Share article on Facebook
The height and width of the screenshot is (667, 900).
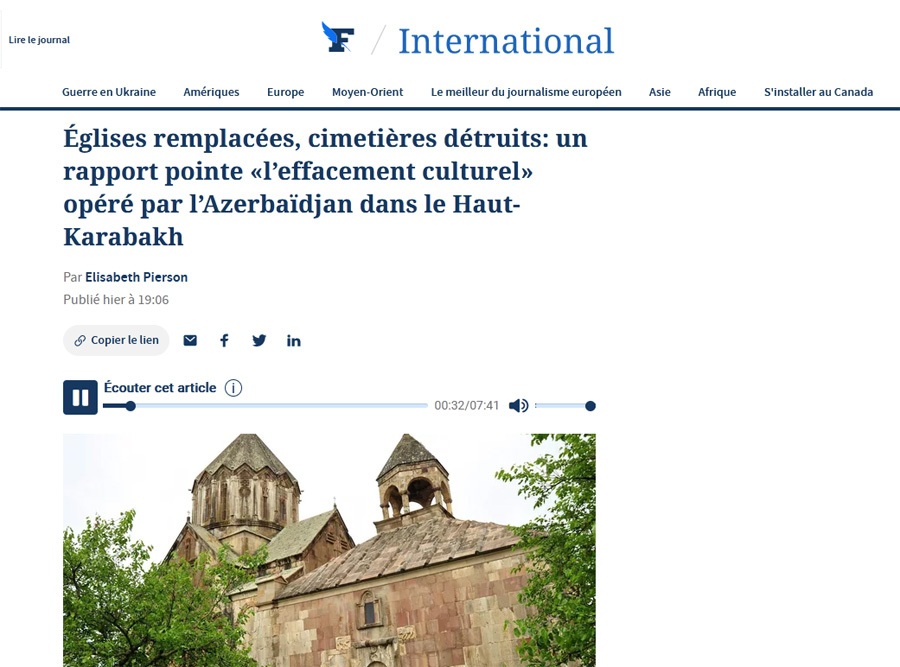click(x=224, y=340)
